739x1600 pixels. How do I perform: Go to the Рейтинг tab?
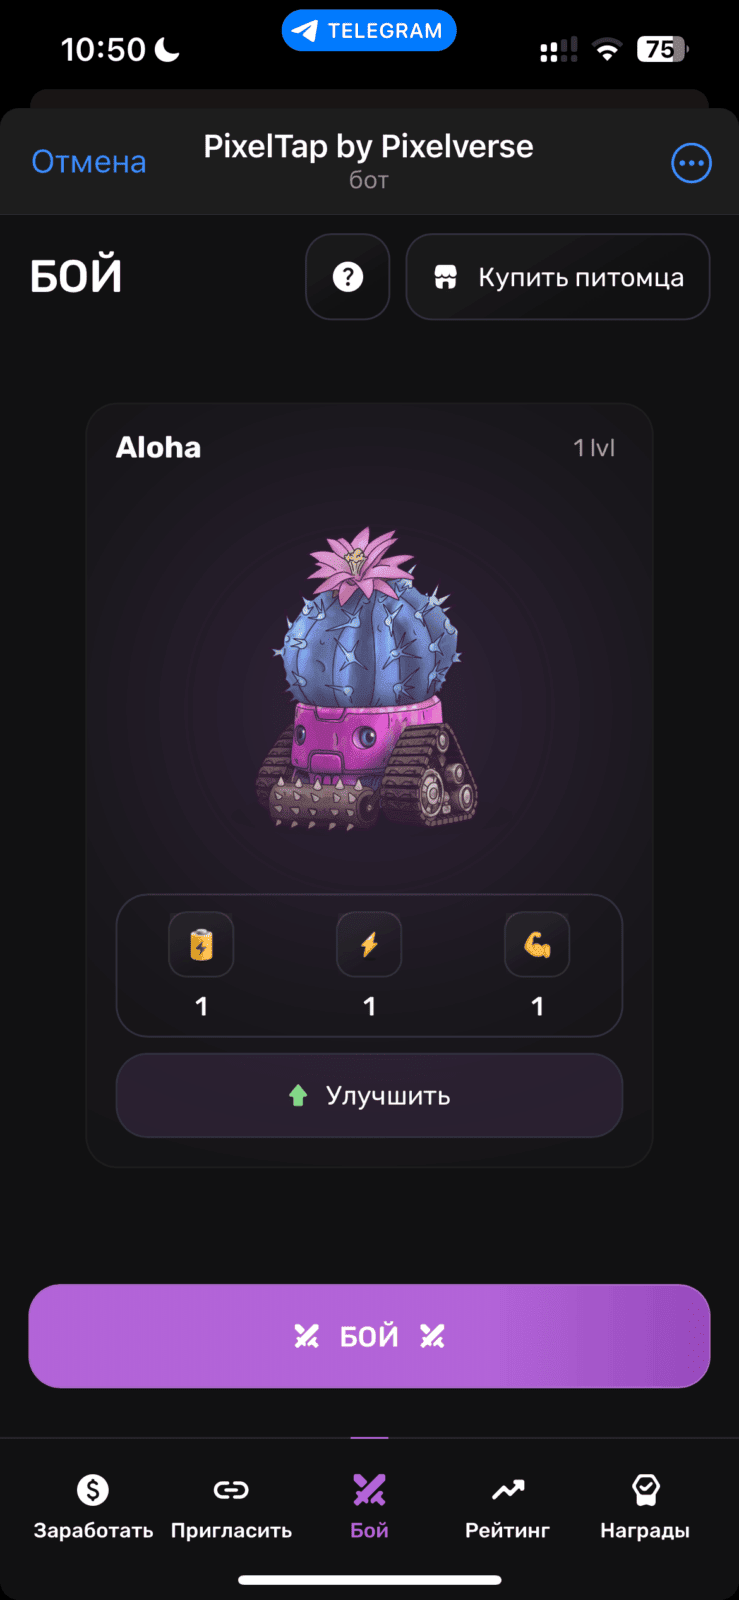[x=507, y=1508]
